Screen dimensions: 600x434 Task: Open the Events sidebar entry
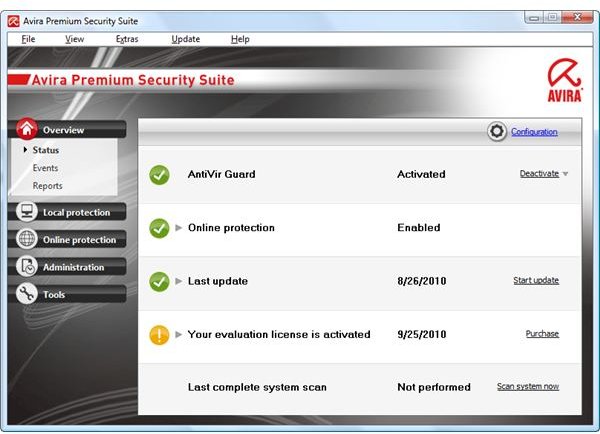[x=46, y=168]
